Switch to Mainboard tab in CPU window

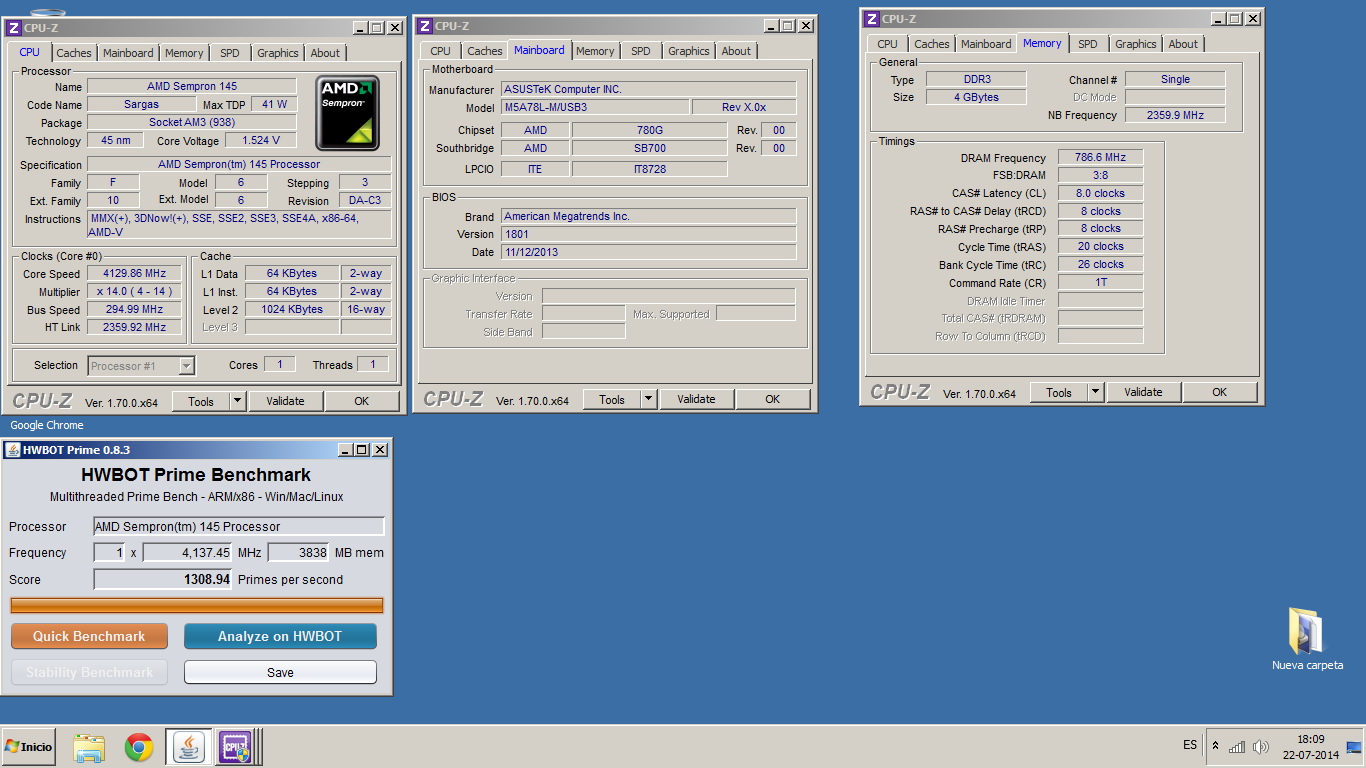128,53
